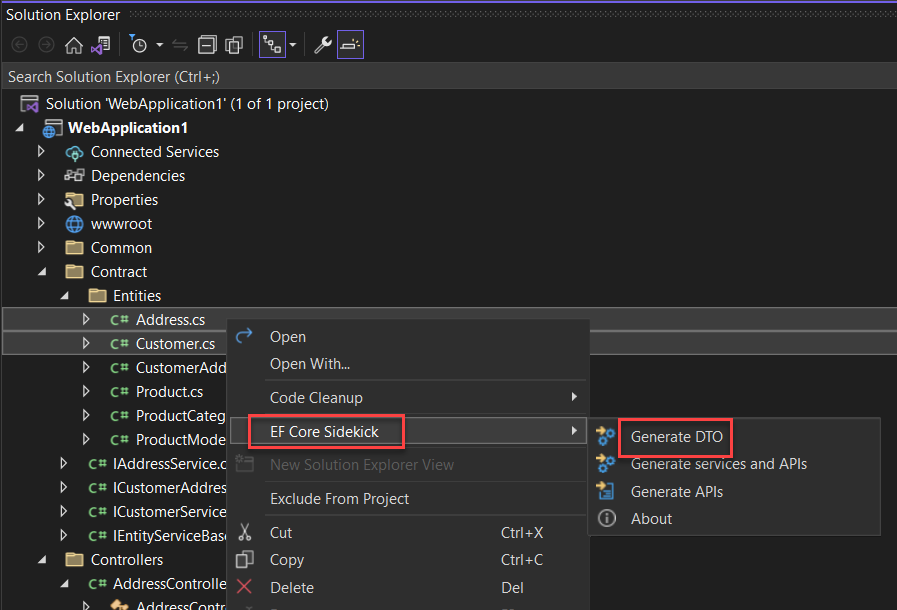Click the Switch Views toolbar icon

point(101,45)
